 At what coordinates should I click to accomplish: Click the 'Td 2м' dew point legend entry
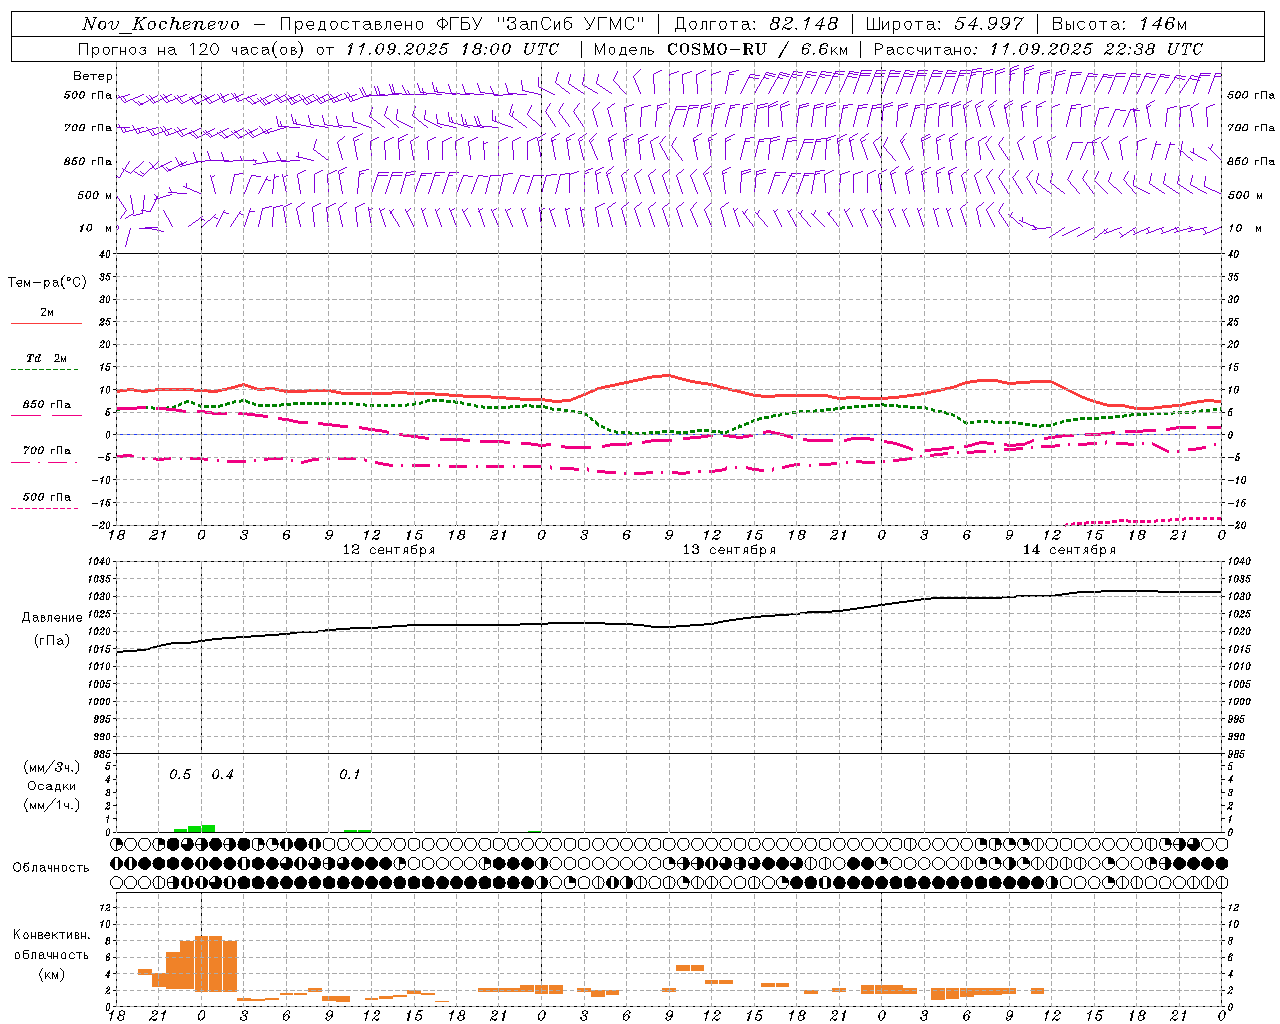46,358
